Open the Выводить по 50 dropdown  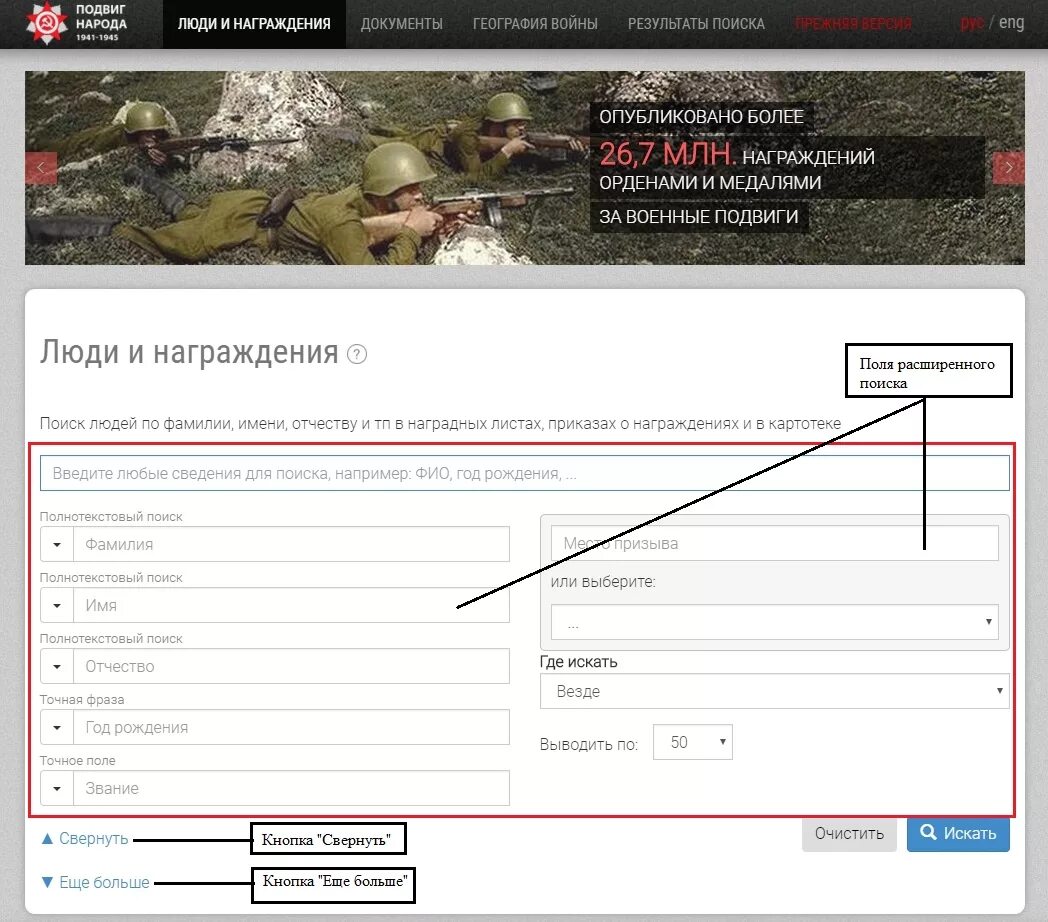point(692,742)
